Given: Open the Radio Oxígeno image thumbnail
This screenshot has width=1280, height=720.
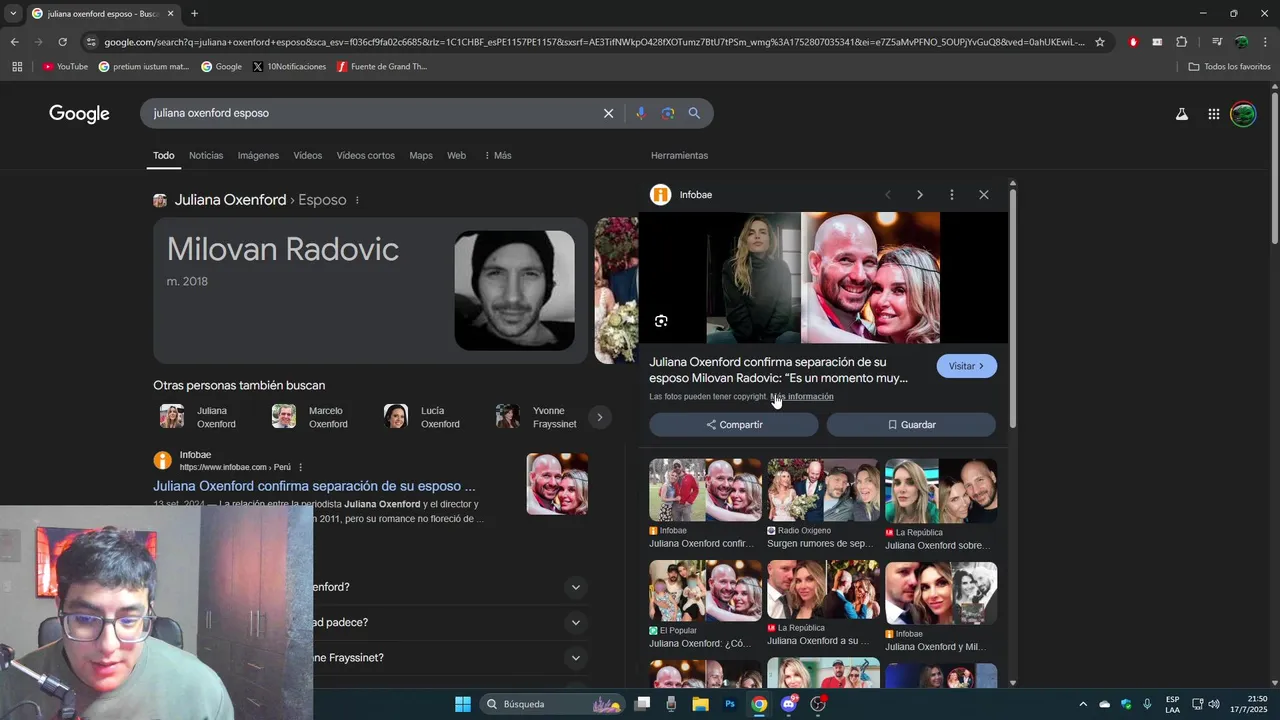Looking at the screenshot, I should 823,490.
